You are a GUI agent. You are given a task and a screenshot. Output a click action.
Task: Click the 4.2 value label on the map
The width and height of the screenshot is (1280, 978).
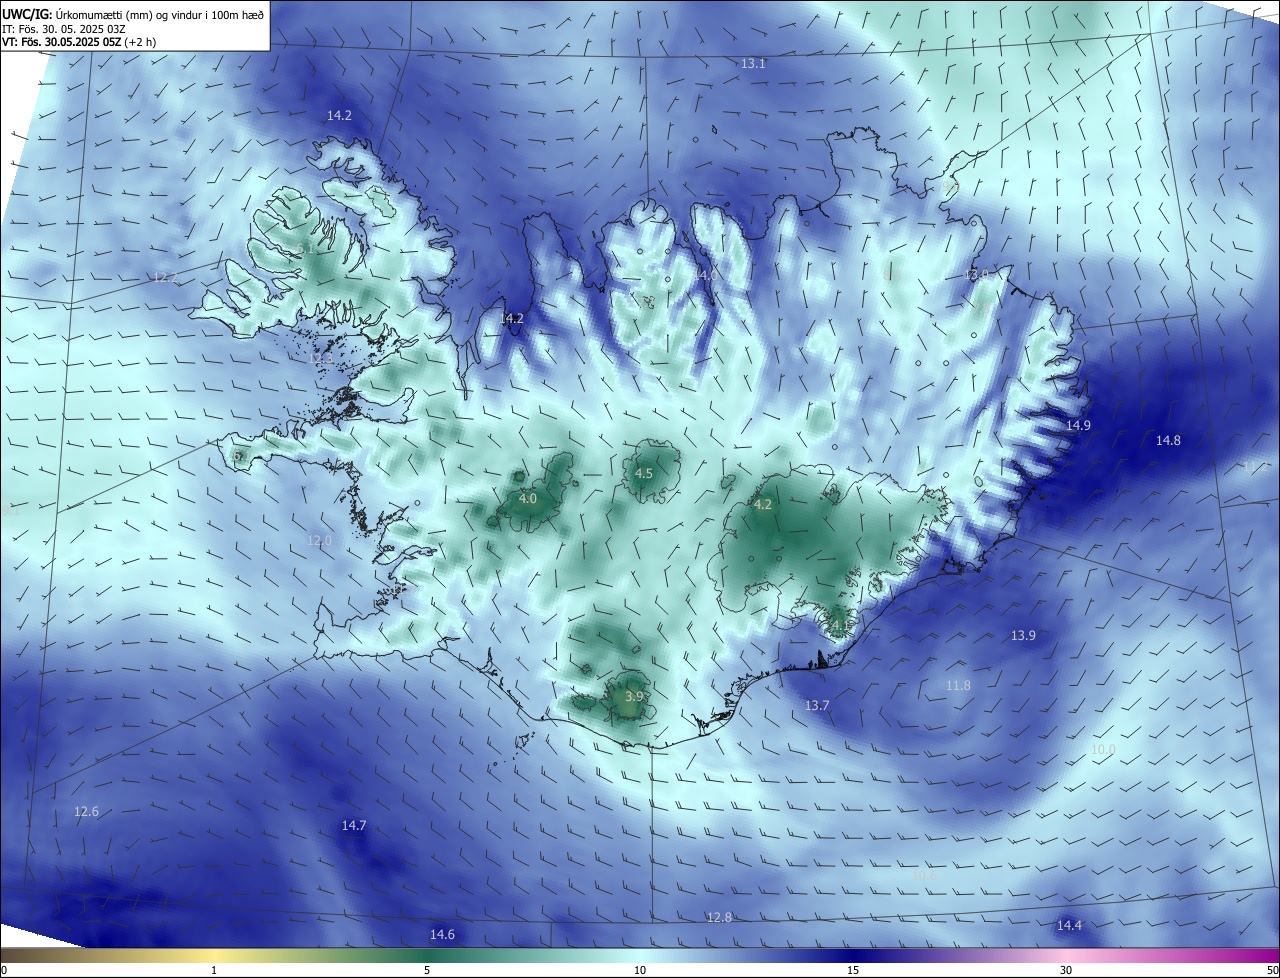[x=763, y=505]
